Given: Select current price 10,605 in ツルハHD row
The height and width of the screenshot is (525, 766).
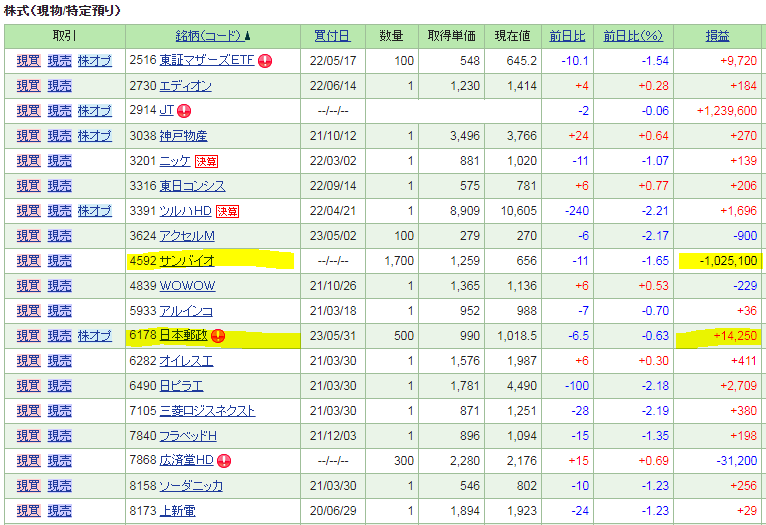Looking at the screenshot, I should tap(519, 211).
